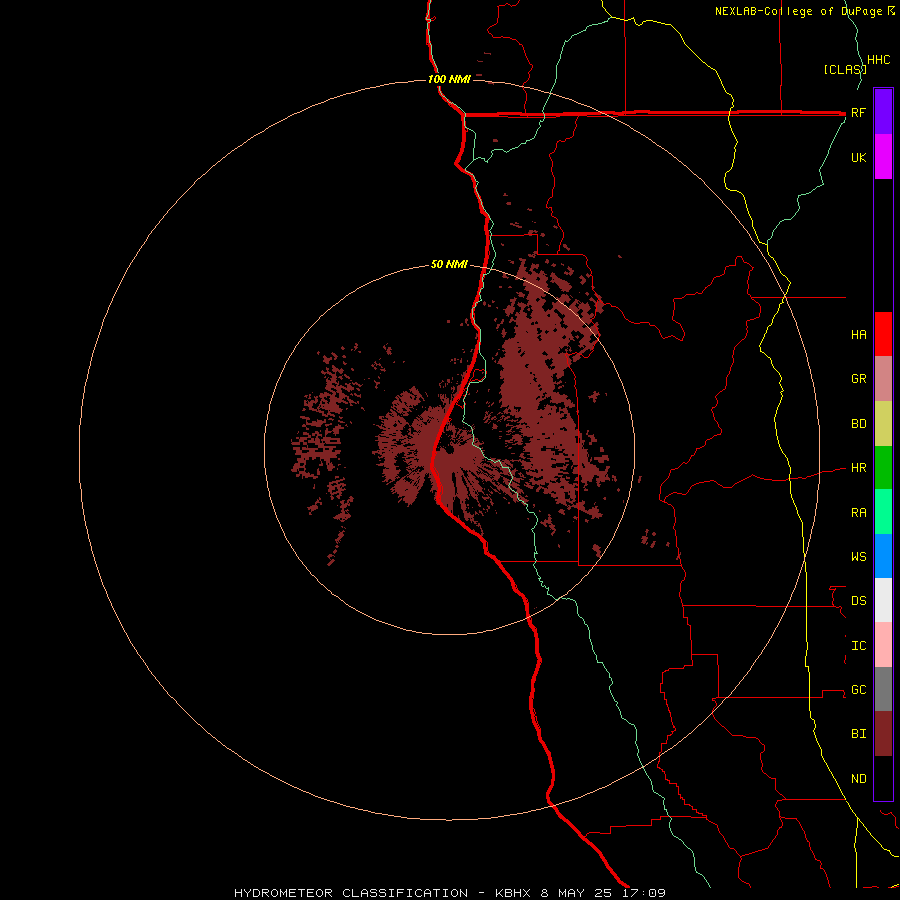Click the RA light green legend swatch

pos(883,512)
